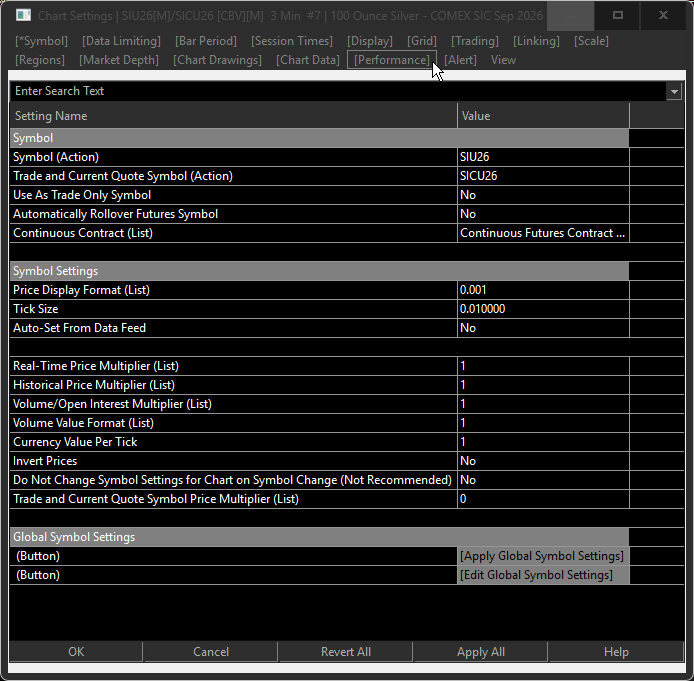This screenshot has width=694, height=681.
Task: Close the Chart Settings window
Action: [x=663, y=15]
